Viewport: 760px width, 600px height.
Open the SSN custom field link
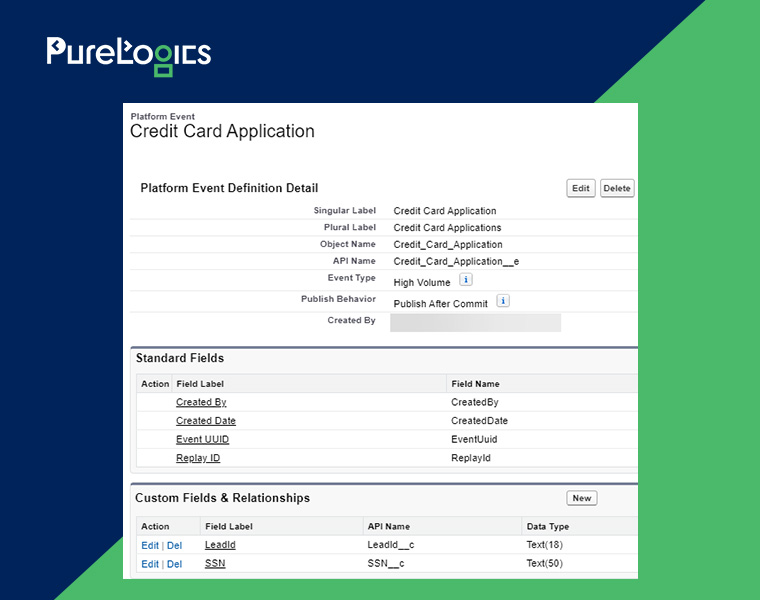pyautogui.click(x=215, y=563)
